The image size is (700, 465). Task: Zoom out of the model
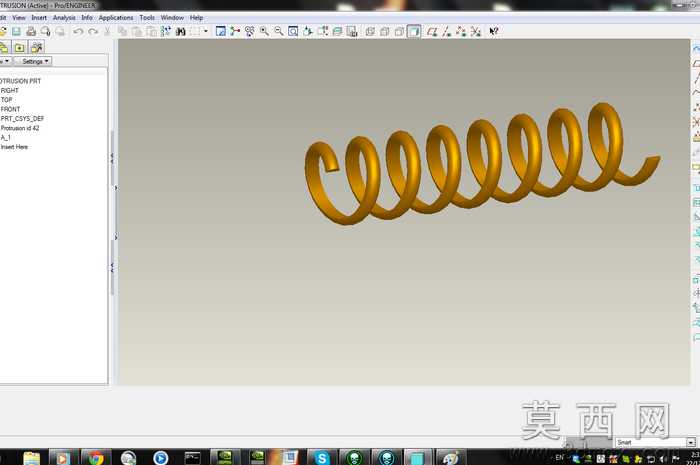tap(279, 31)
